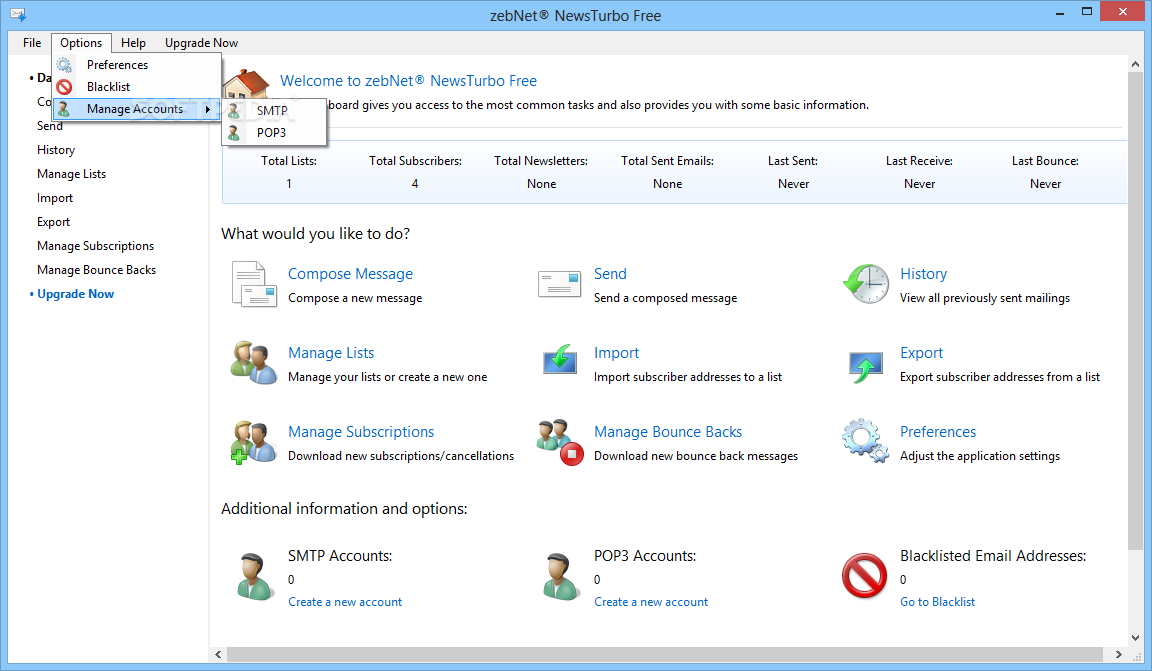The width and height of the screenshot is (1152, 671).
Task: Click the POP3 Accounts person icon
Action: point(561,576)
